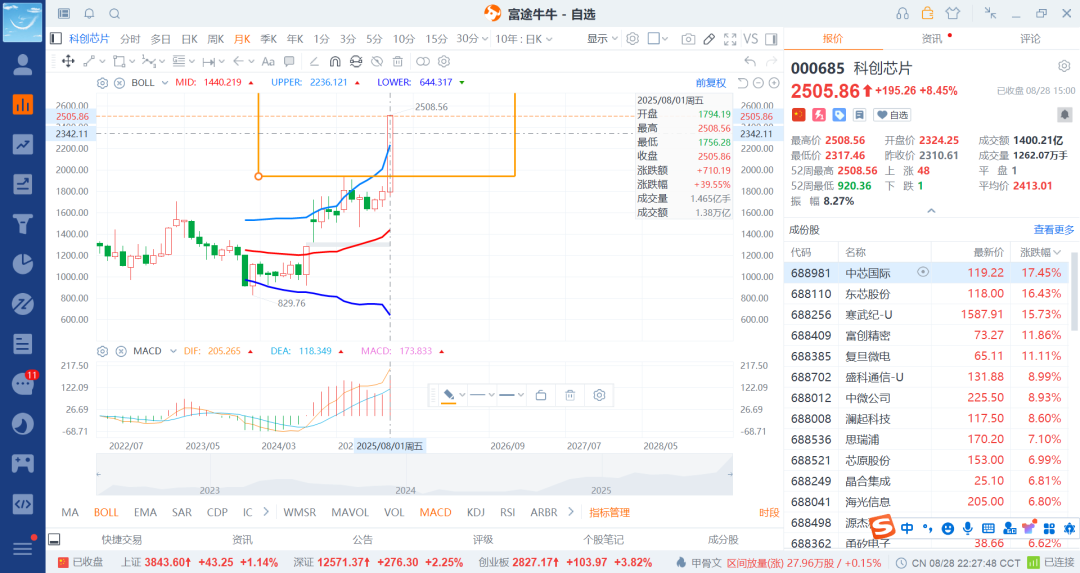Image resolution: width=1080 pixels, height=573 pixels.
Task: Open the orange bar-chart quotes sidebar icon
Action: (23, 104)
